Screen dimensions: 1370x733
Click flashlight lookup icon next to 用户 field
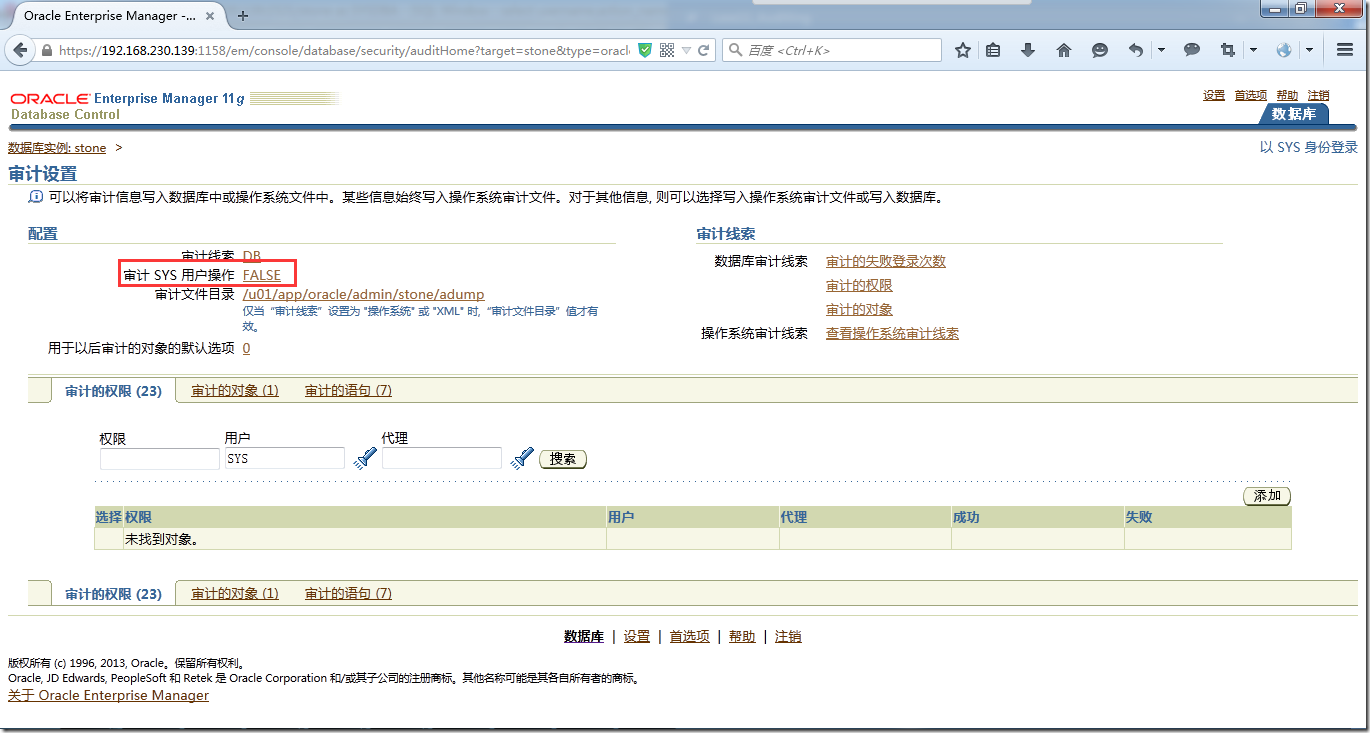tap(364, 458)
